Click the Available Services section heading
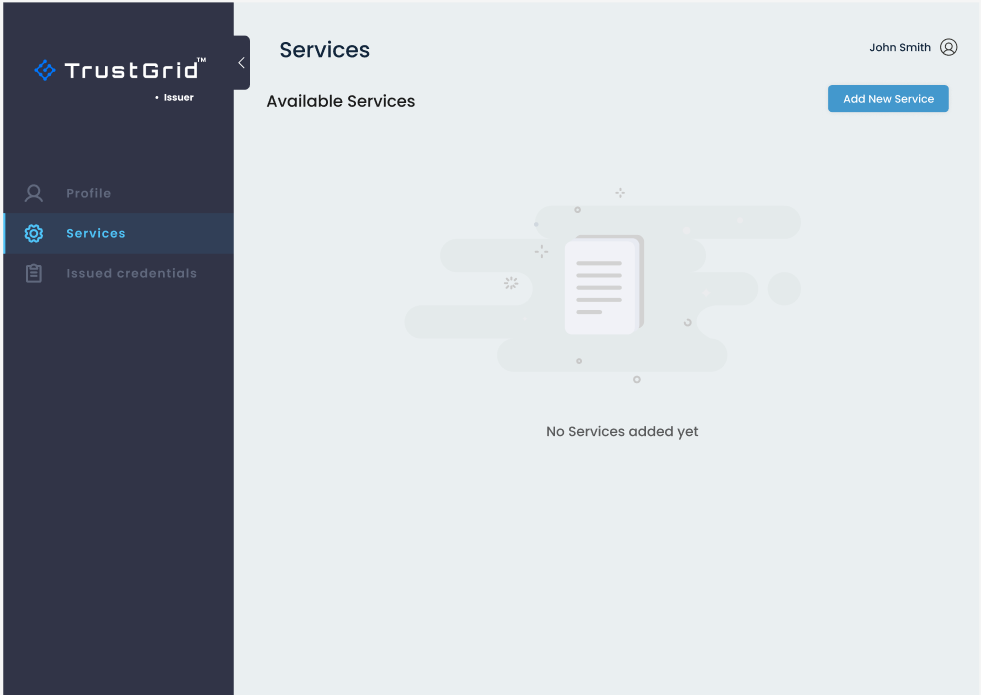Viewport: 981px width, 695px height. click(x=340, y=101)
